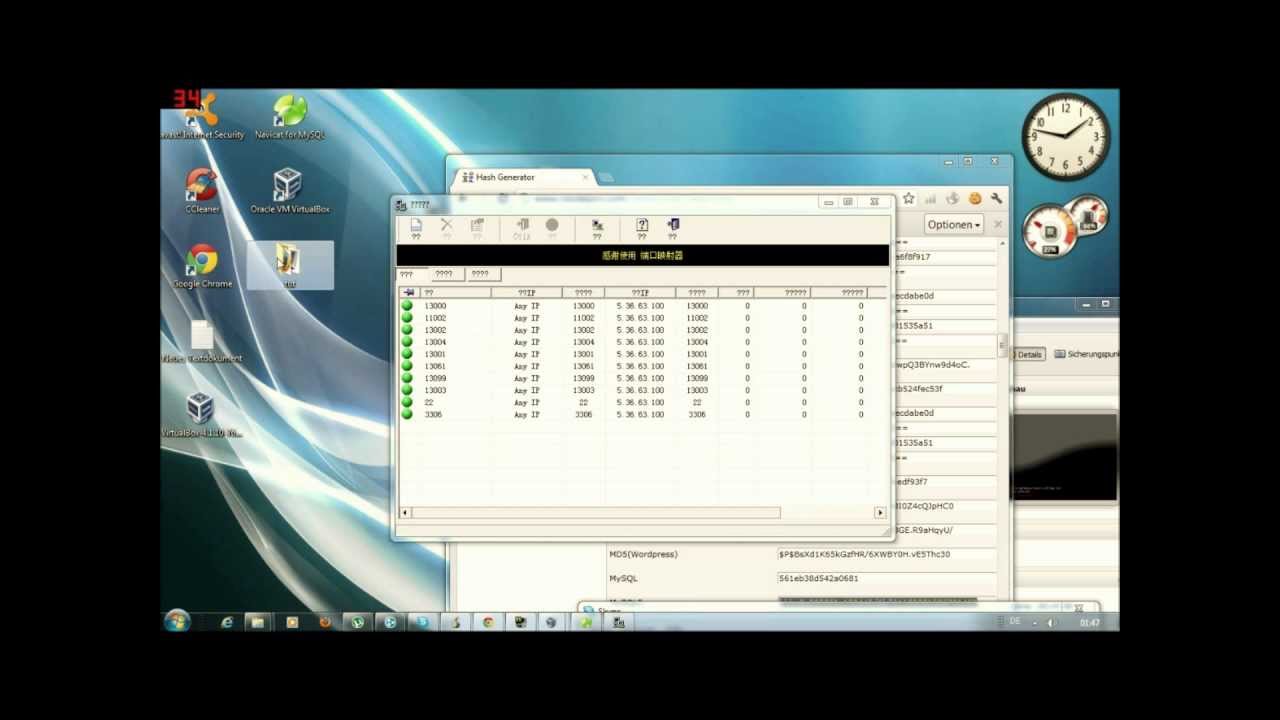This screenshot has width=1280, height=720.
Task: Open the Windows Start orb
Action: (x=177, y=621)
